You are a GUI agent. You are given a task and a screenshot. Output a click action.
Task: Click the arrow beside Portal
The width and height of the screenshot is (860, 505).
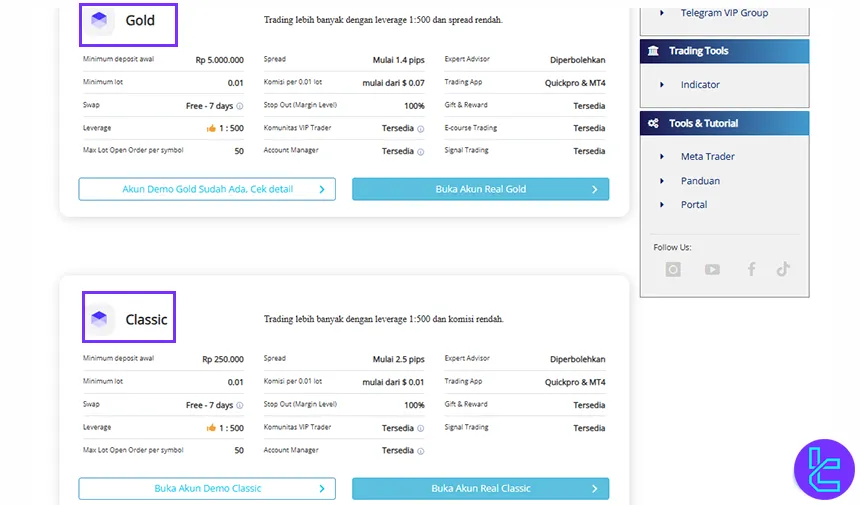[x=662, y=205]
